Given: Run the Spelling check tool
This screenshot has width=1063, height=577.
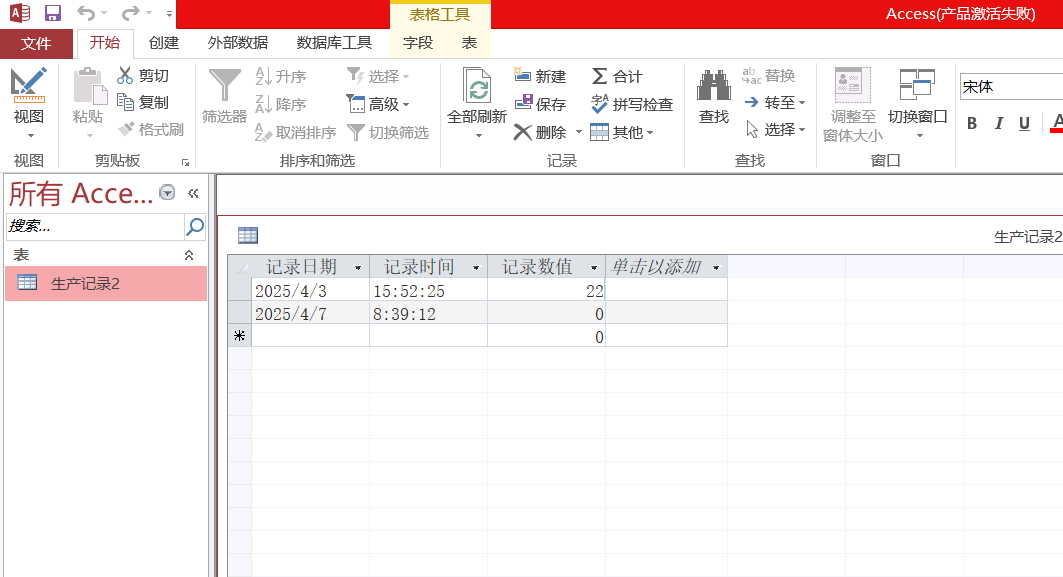Looking at the screenshot, I should pos(630,104).
